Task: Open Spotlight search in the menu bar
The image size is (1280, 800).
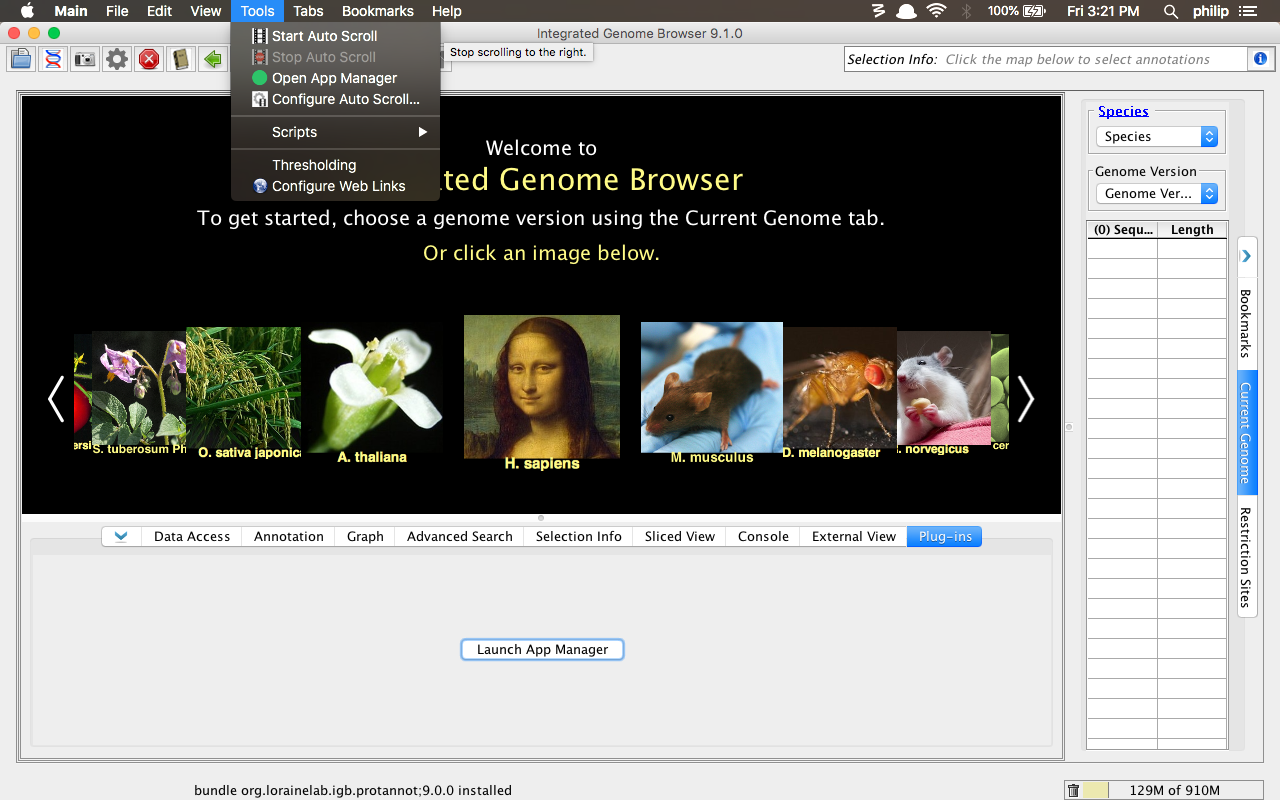Action: point(1171,11)
